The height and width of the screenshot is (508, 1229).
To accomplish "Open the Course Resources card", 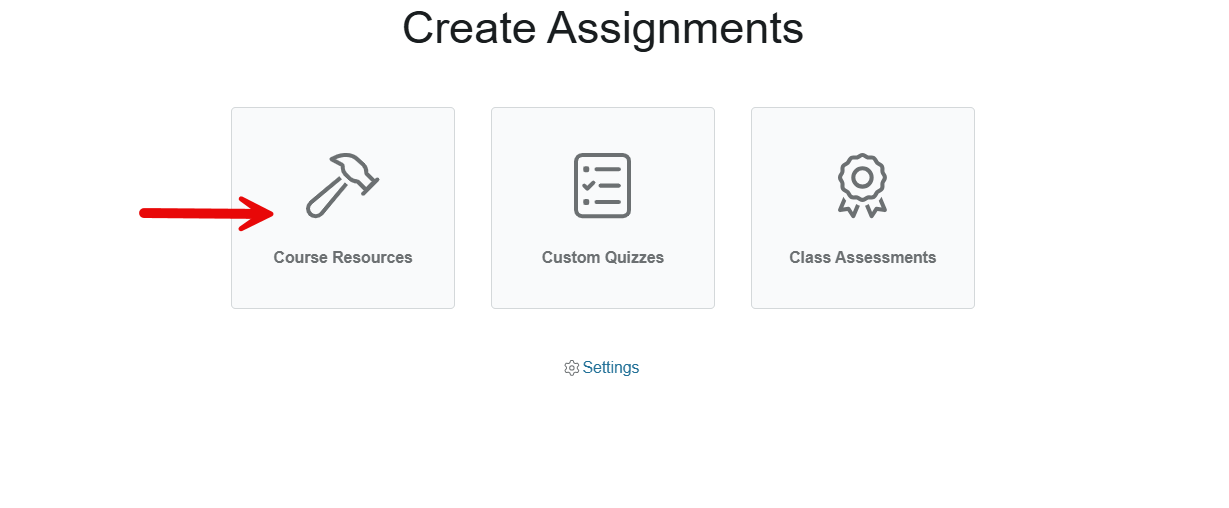I will (x=343, y=208).
